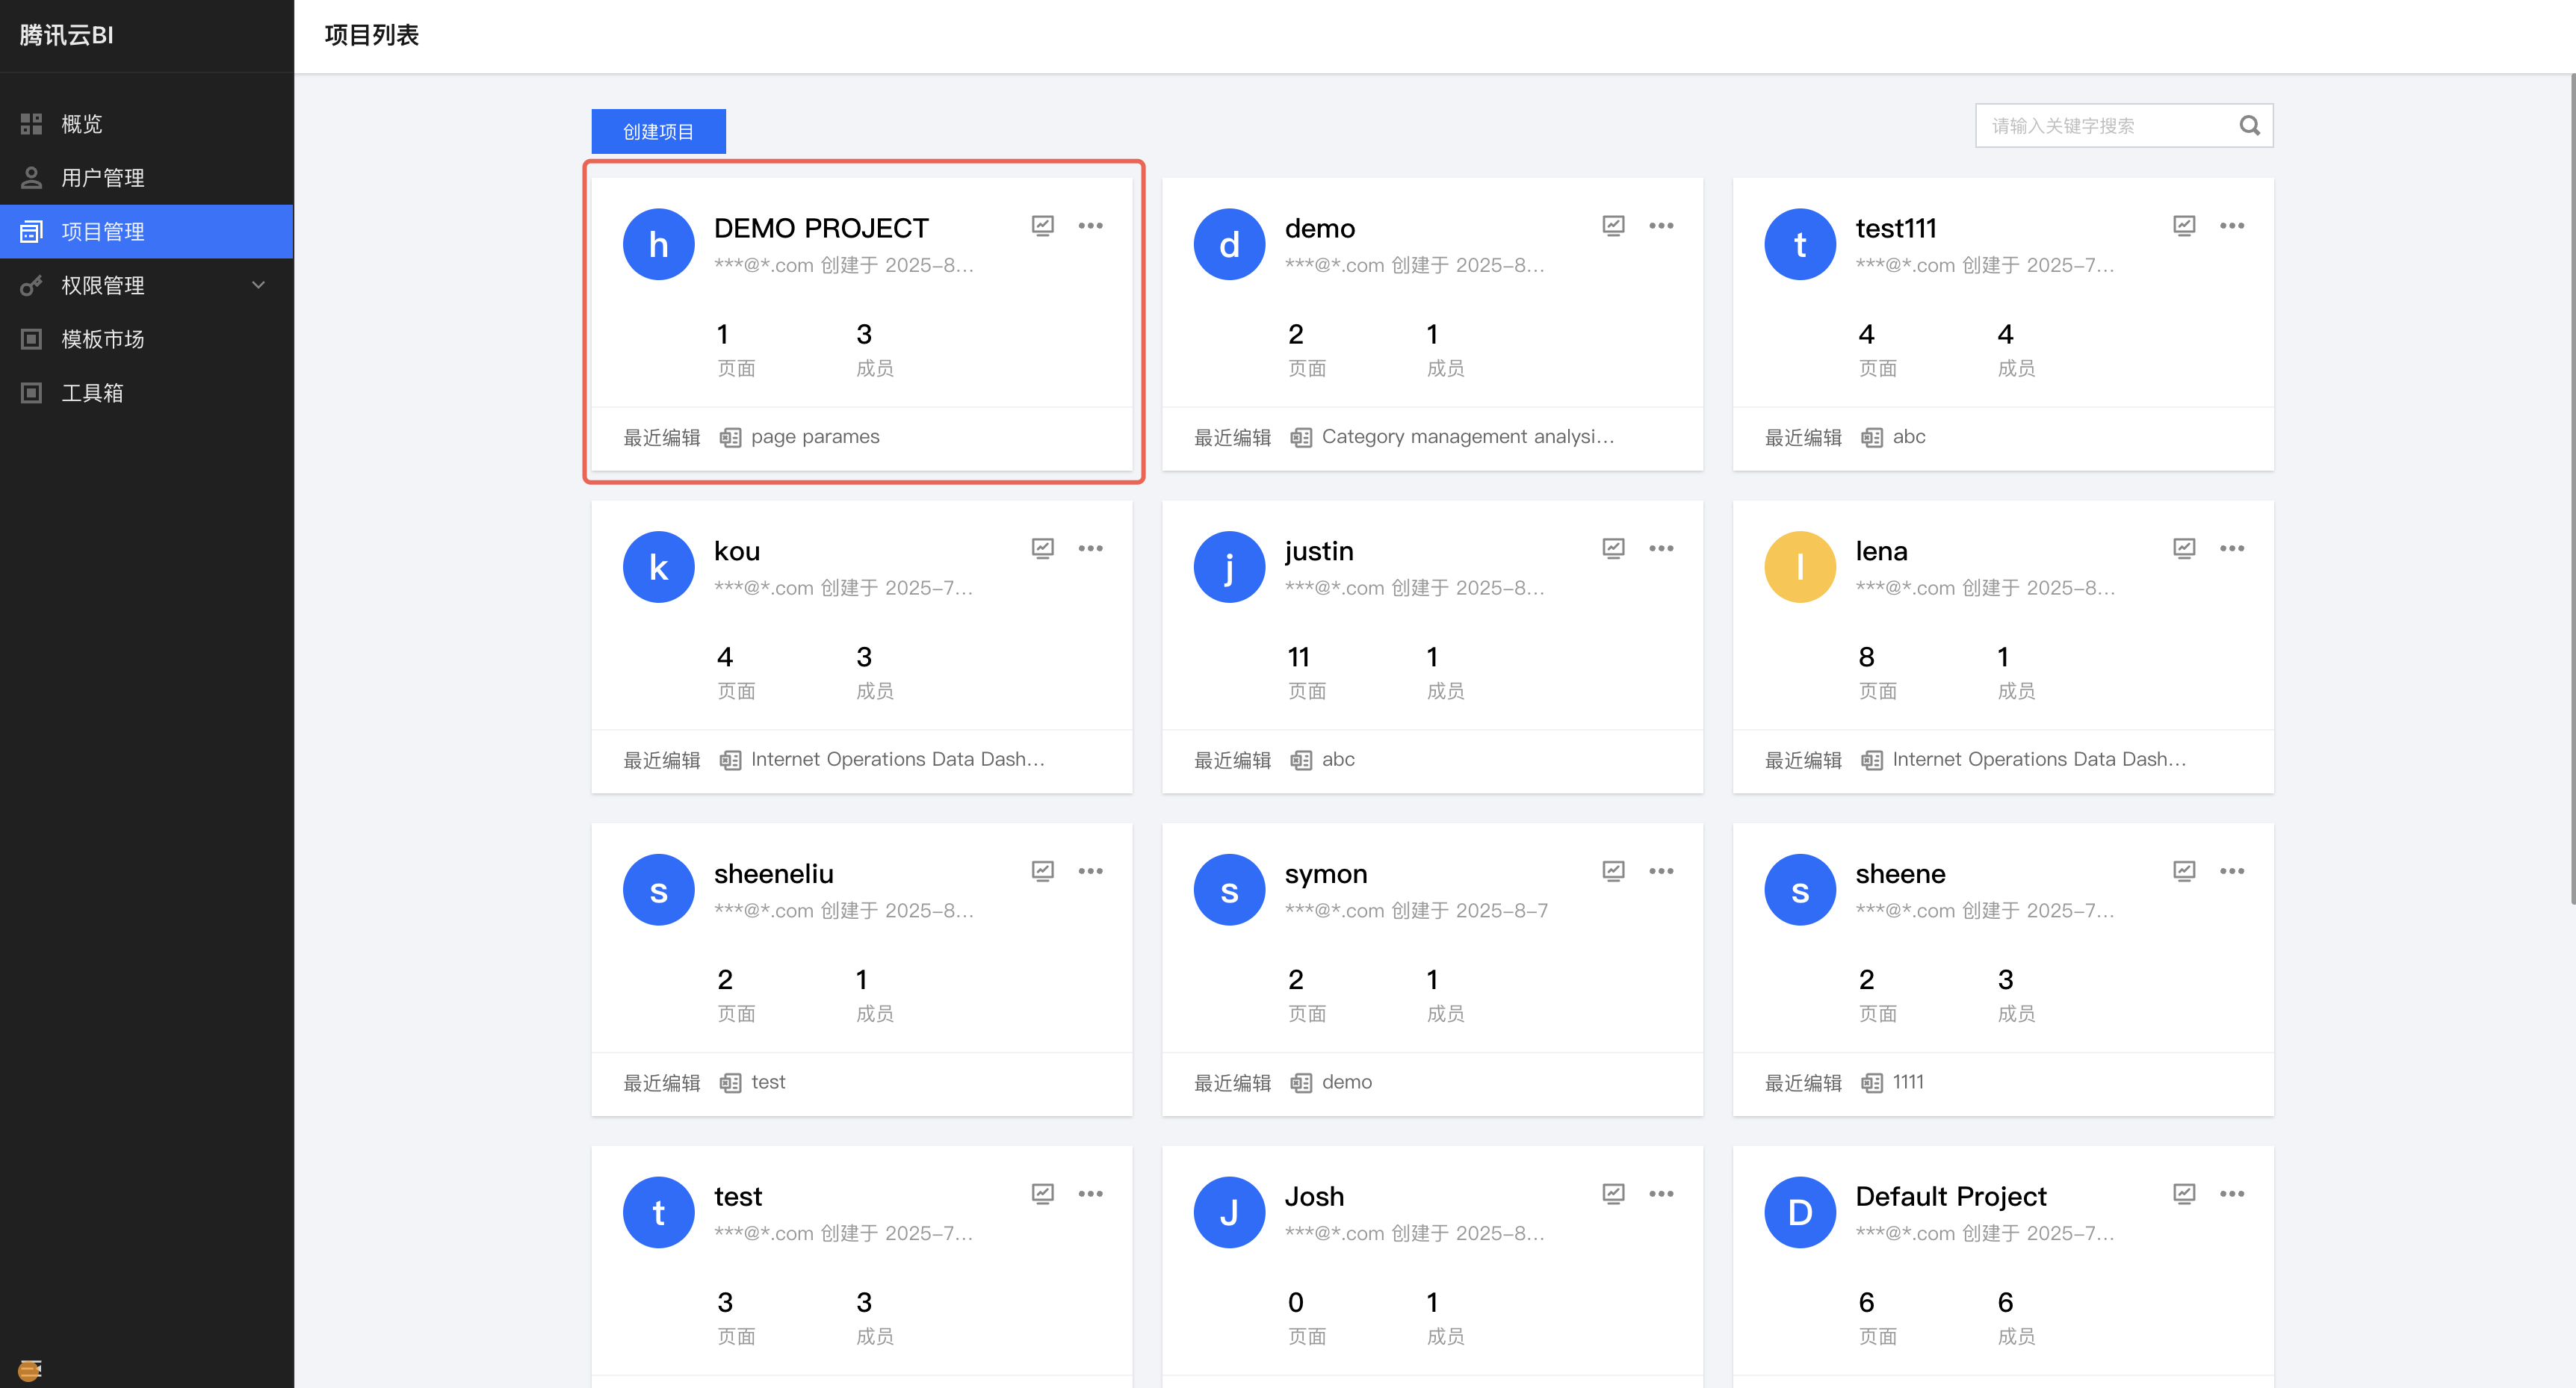Screen dimensions: 2576x1388
Task: Click chart icon on Default Project card
Action: click(2184, 1193)
